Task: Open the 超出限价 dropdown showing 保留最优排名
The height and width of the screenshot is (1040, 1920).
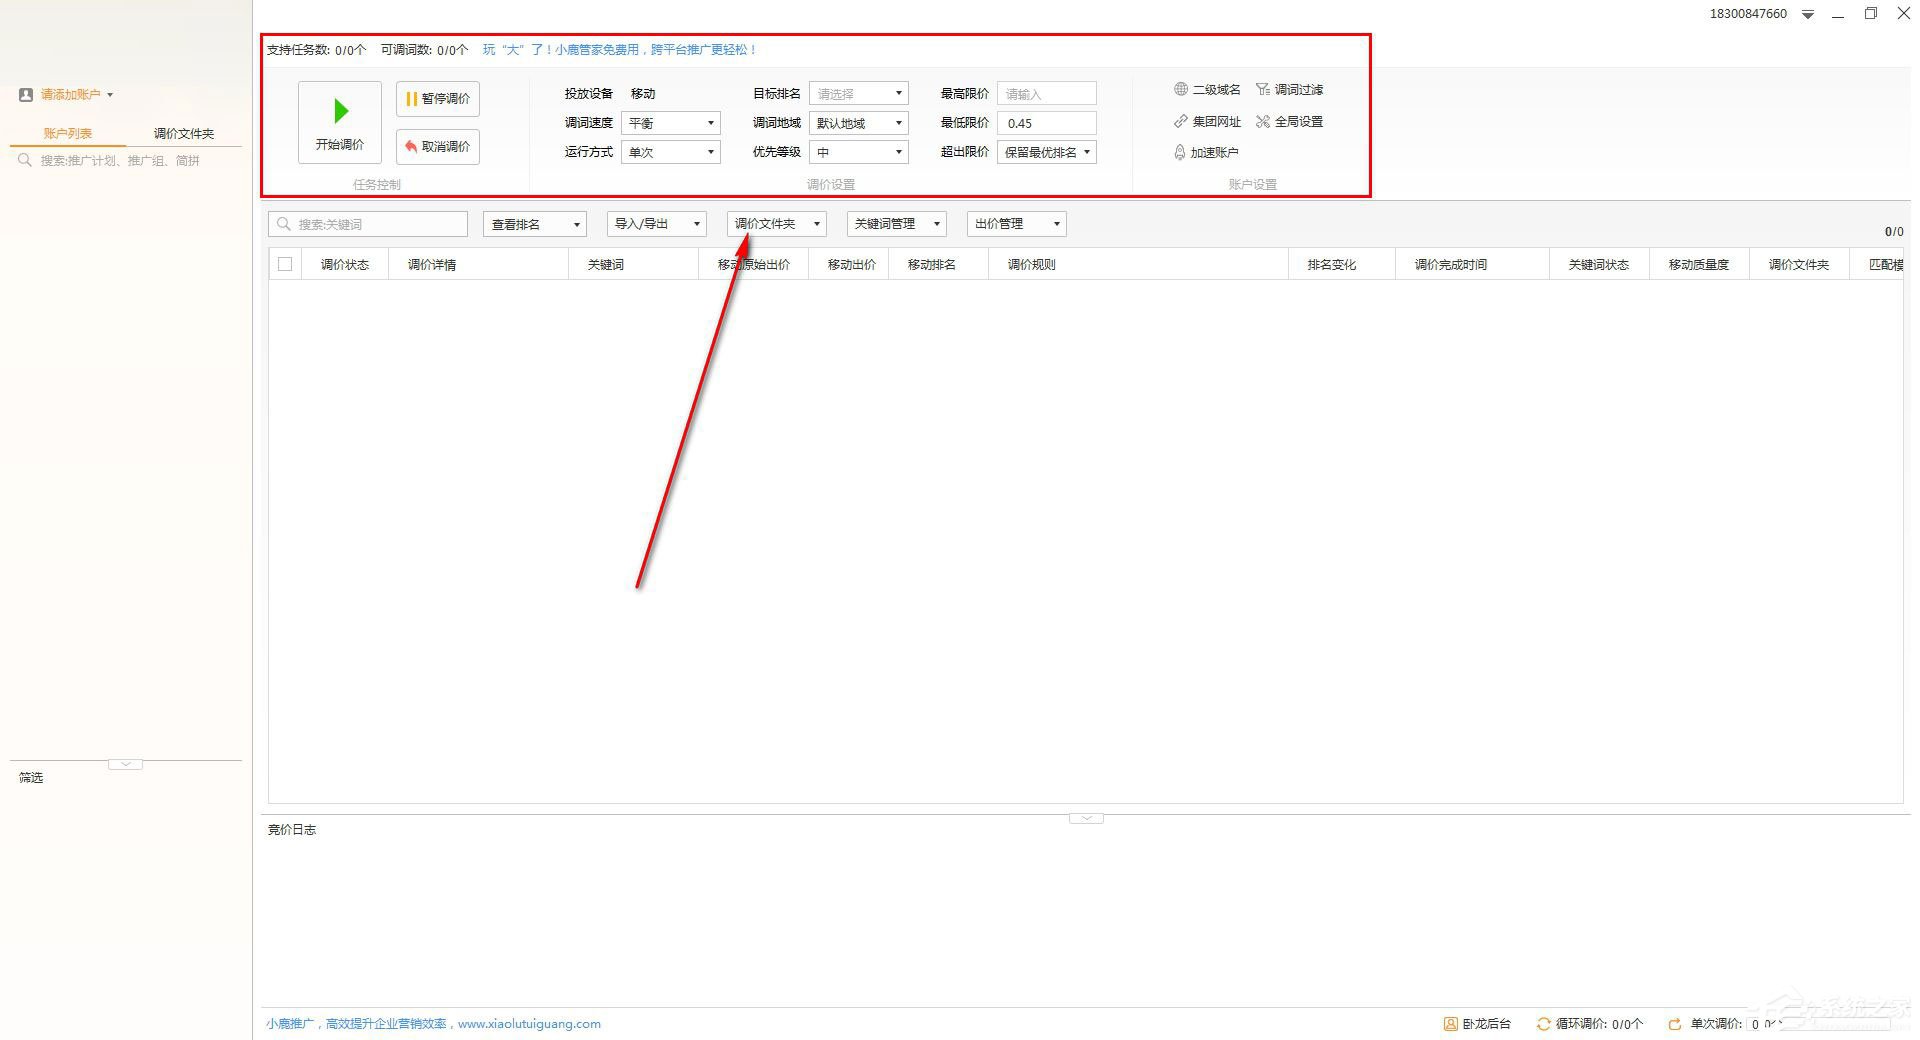Action: 1047,152
